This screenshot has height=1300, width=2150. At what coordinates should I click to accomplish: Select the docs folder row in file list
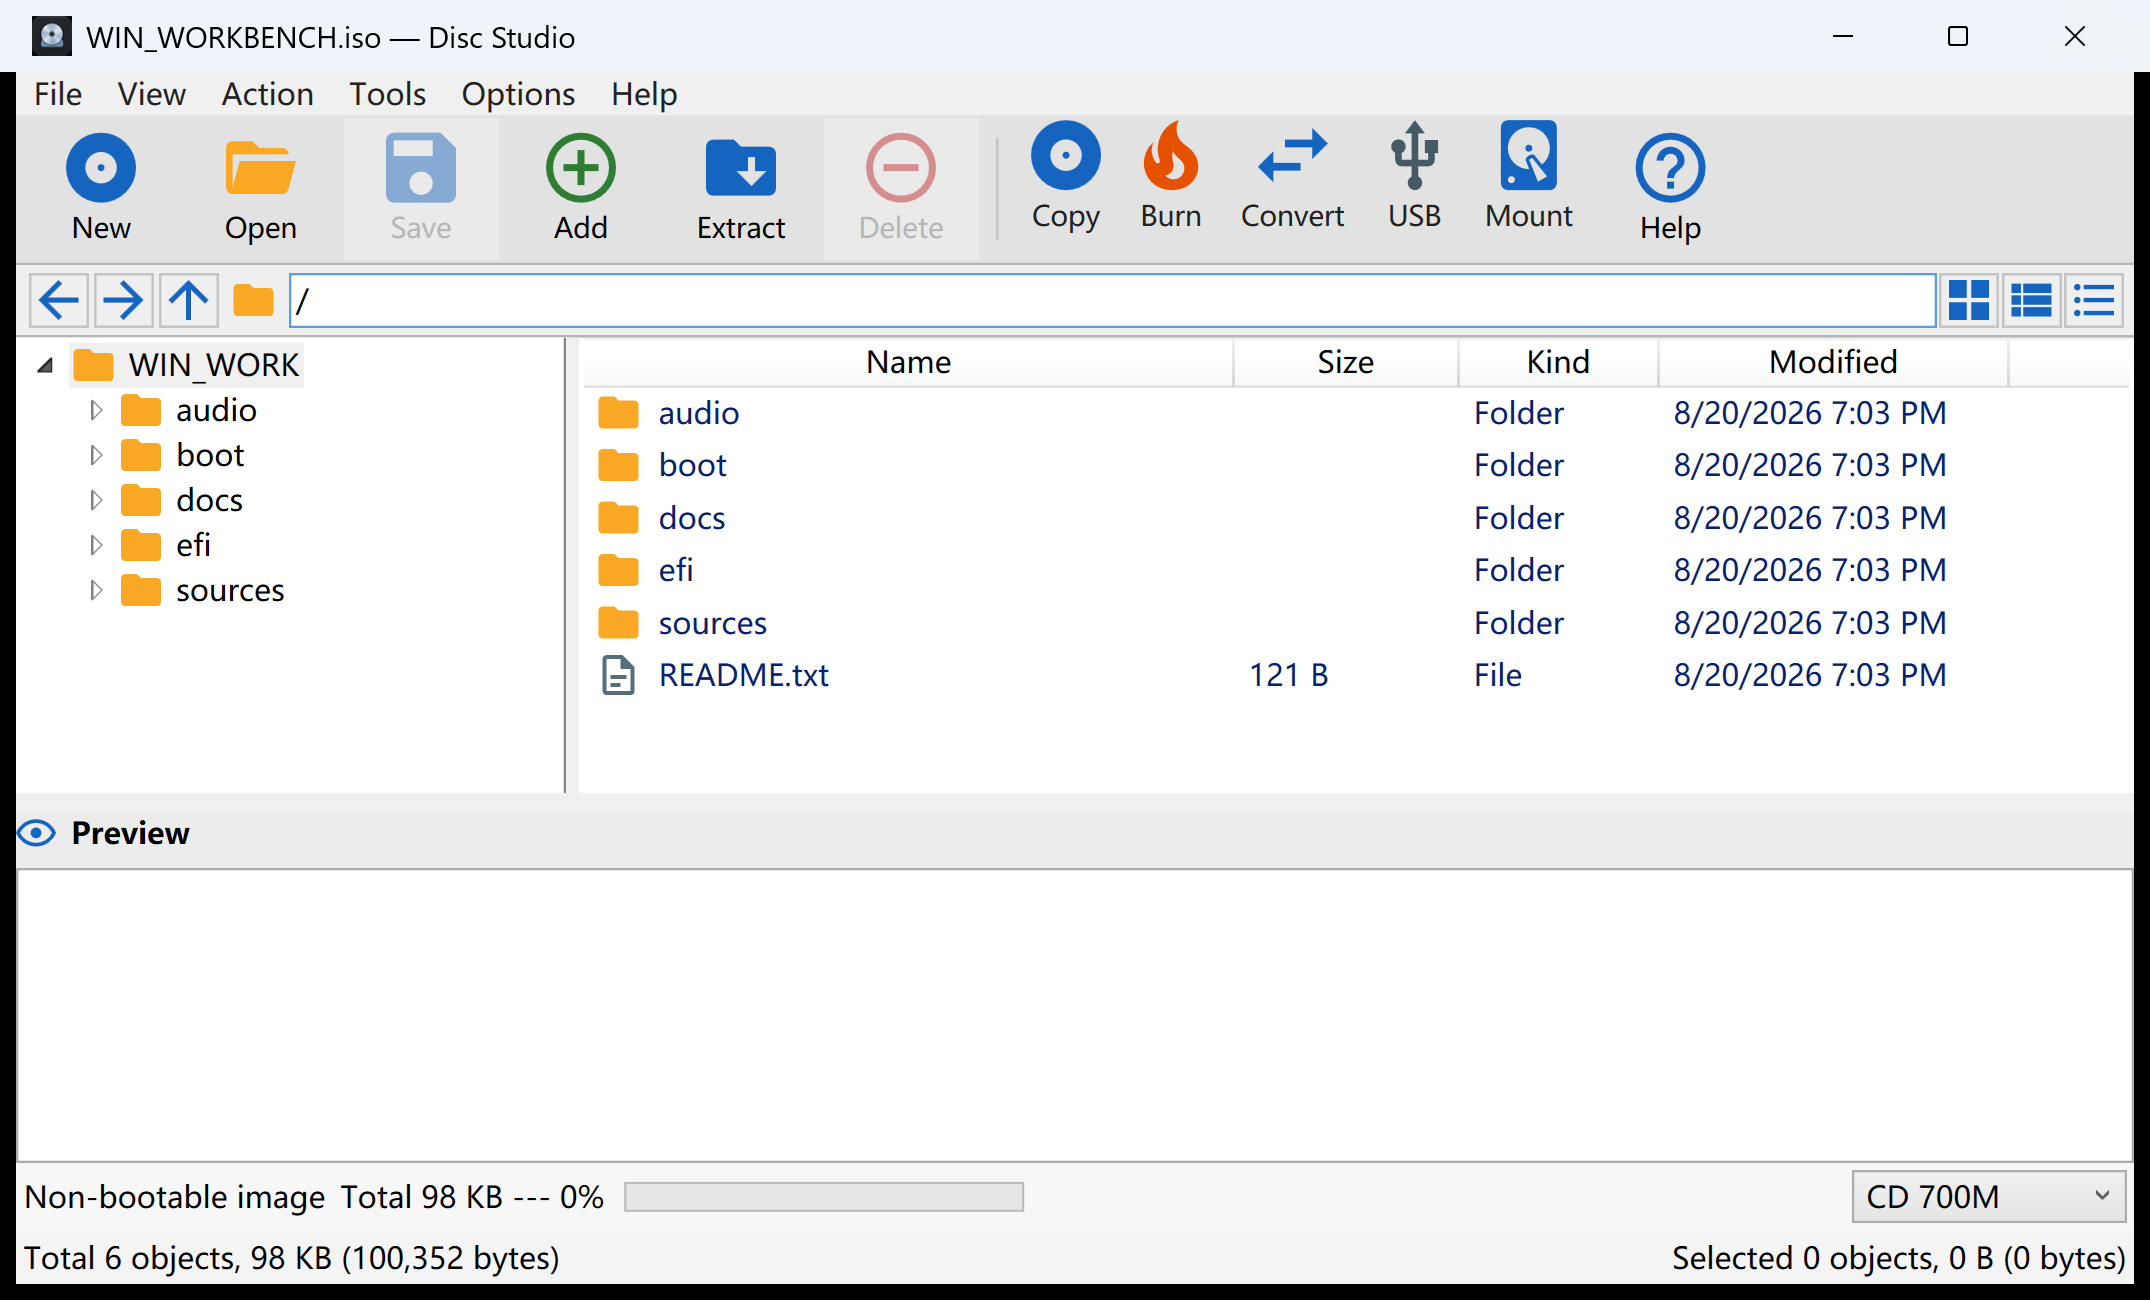pos(1355,518)
